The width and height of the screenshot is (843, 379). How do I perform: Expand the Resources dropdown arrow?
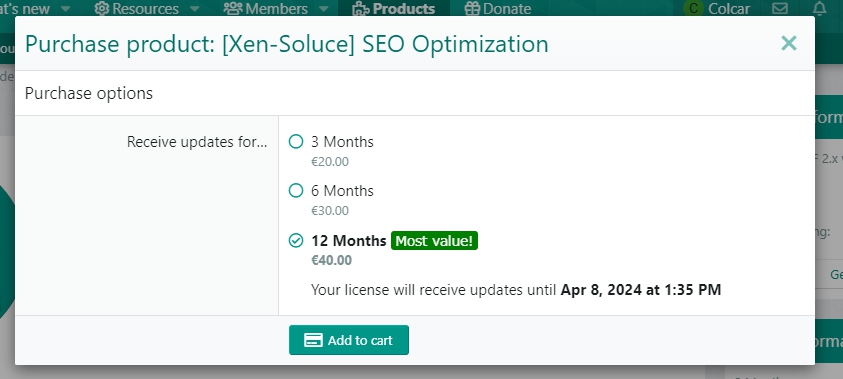pos(195,9)
